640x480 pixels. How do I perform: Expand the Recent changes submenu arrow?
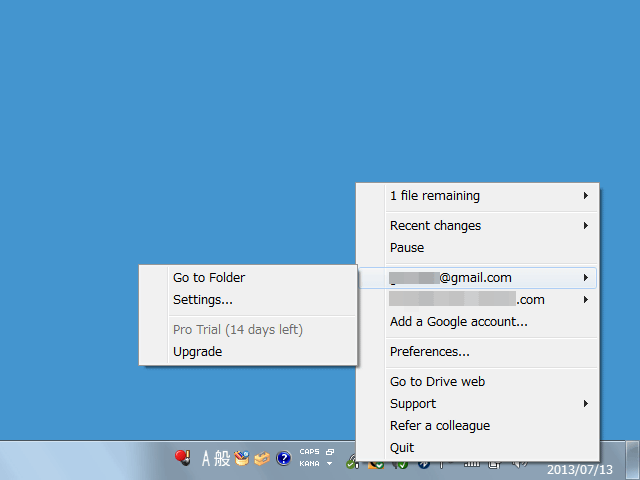pos(586,226)
